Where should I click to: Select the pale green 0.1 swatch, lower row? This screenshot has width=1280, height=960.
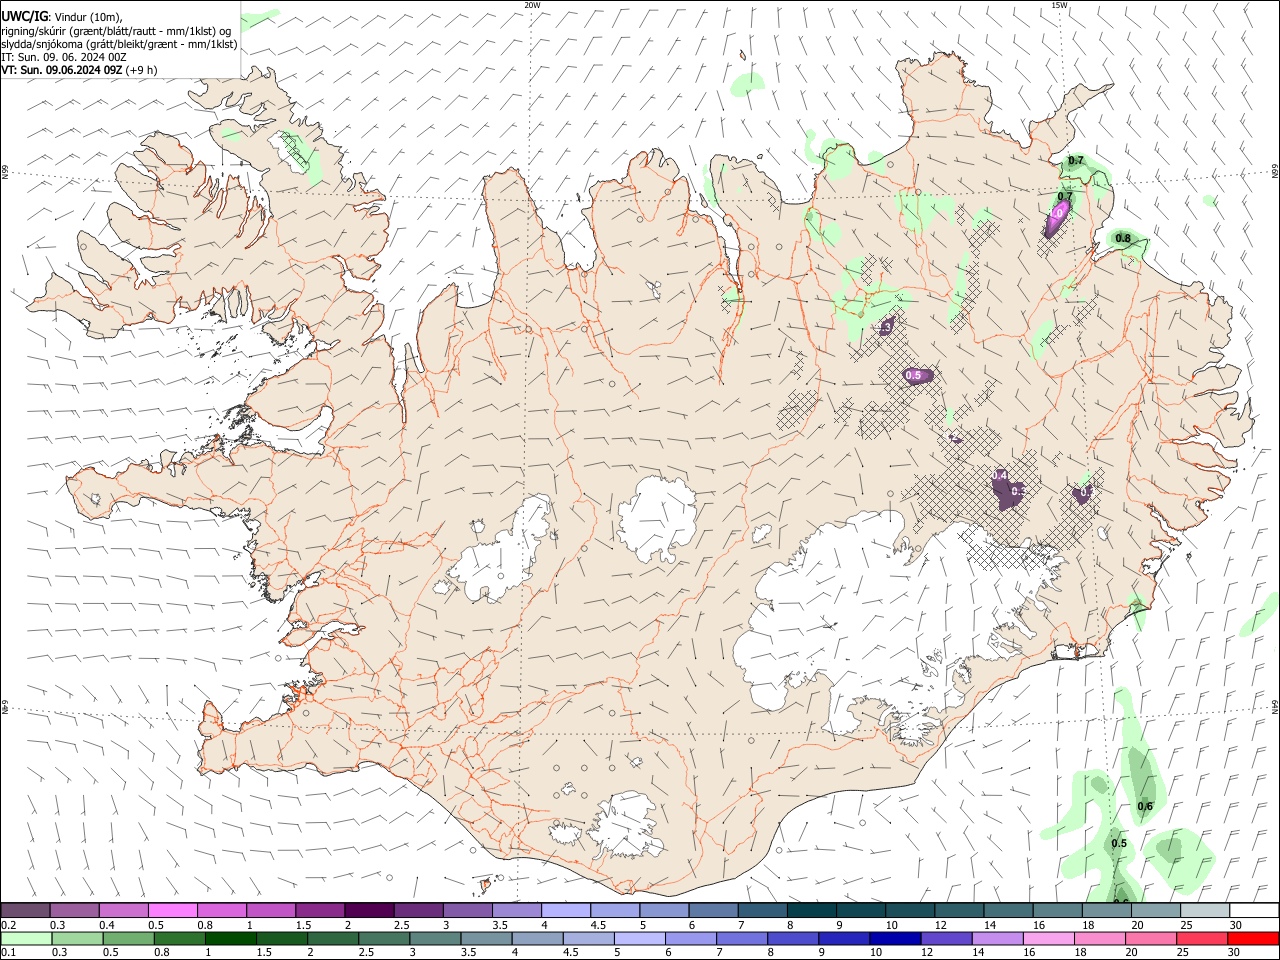tap(26, 938)
